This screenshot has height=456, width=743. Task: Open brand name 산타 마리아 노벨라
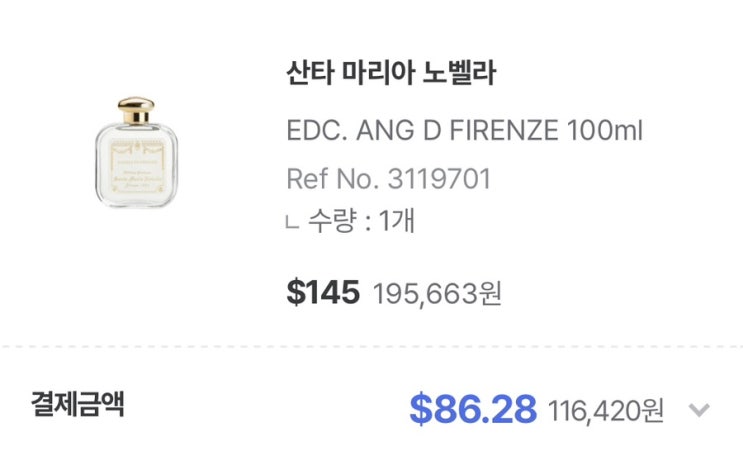click(x=391, y=74)
